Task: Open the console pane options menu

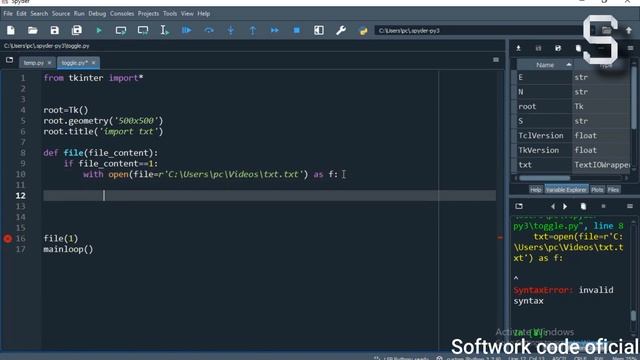Action: (630, 206)
